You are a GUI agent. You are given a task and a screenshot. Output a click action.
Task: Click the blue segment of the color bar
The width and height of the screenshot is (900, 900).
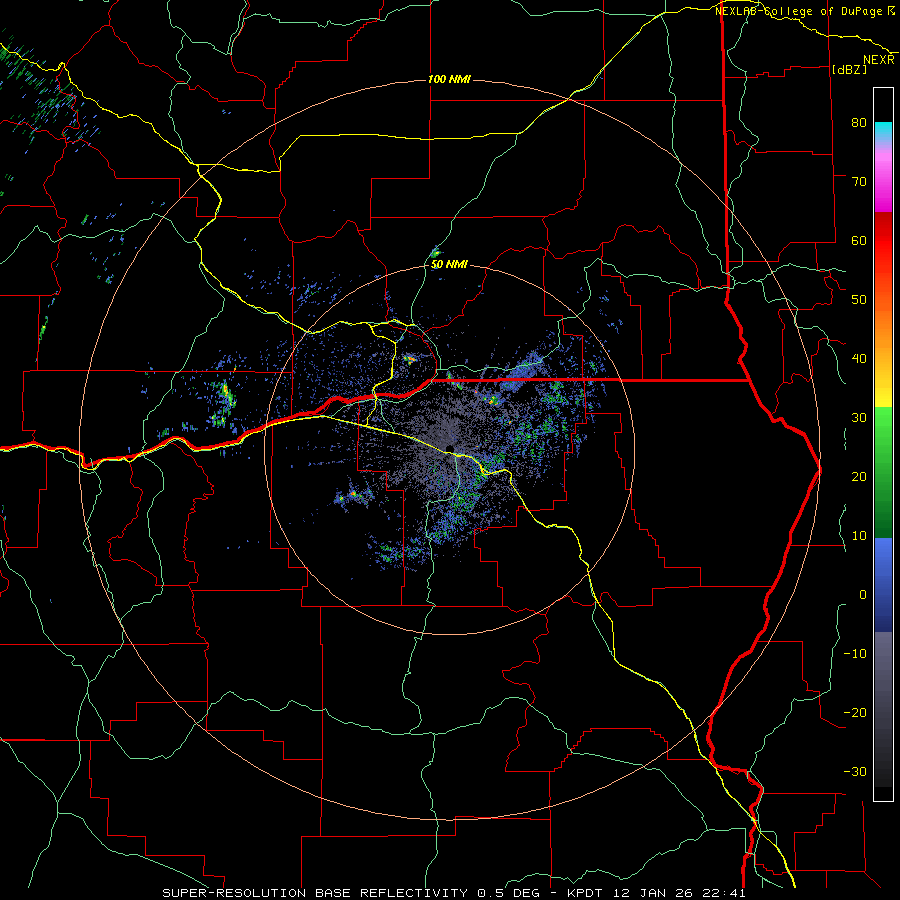pos(883,584)
